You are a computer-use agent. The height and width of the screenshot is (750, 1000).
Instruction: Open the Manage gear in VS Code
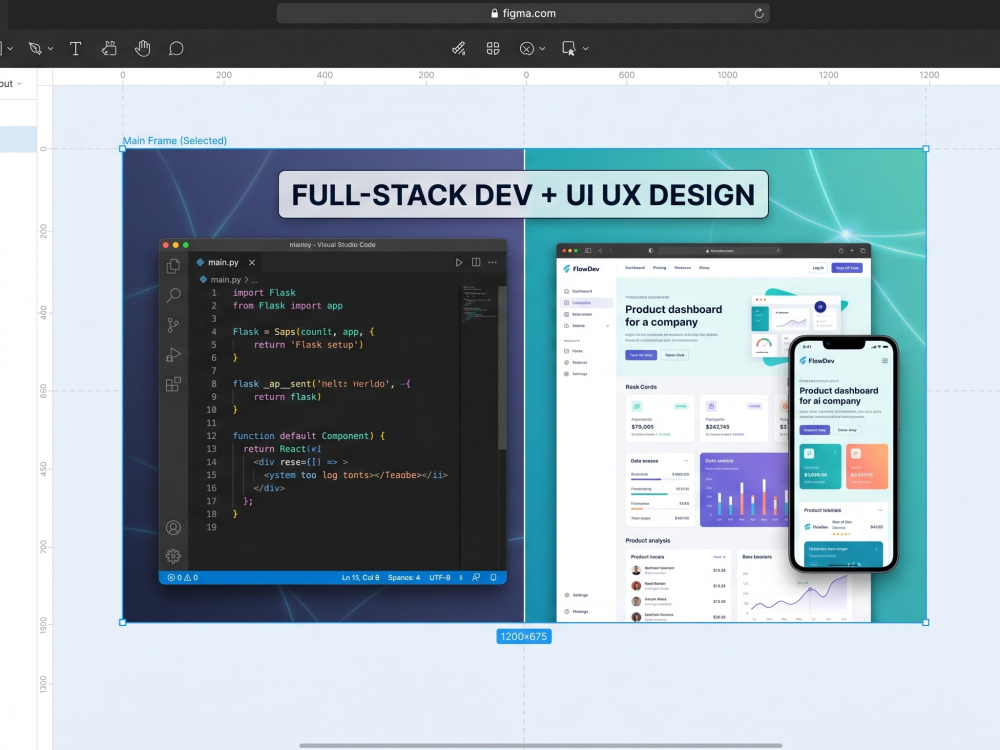pyautogui.click(x=173, y=556)
